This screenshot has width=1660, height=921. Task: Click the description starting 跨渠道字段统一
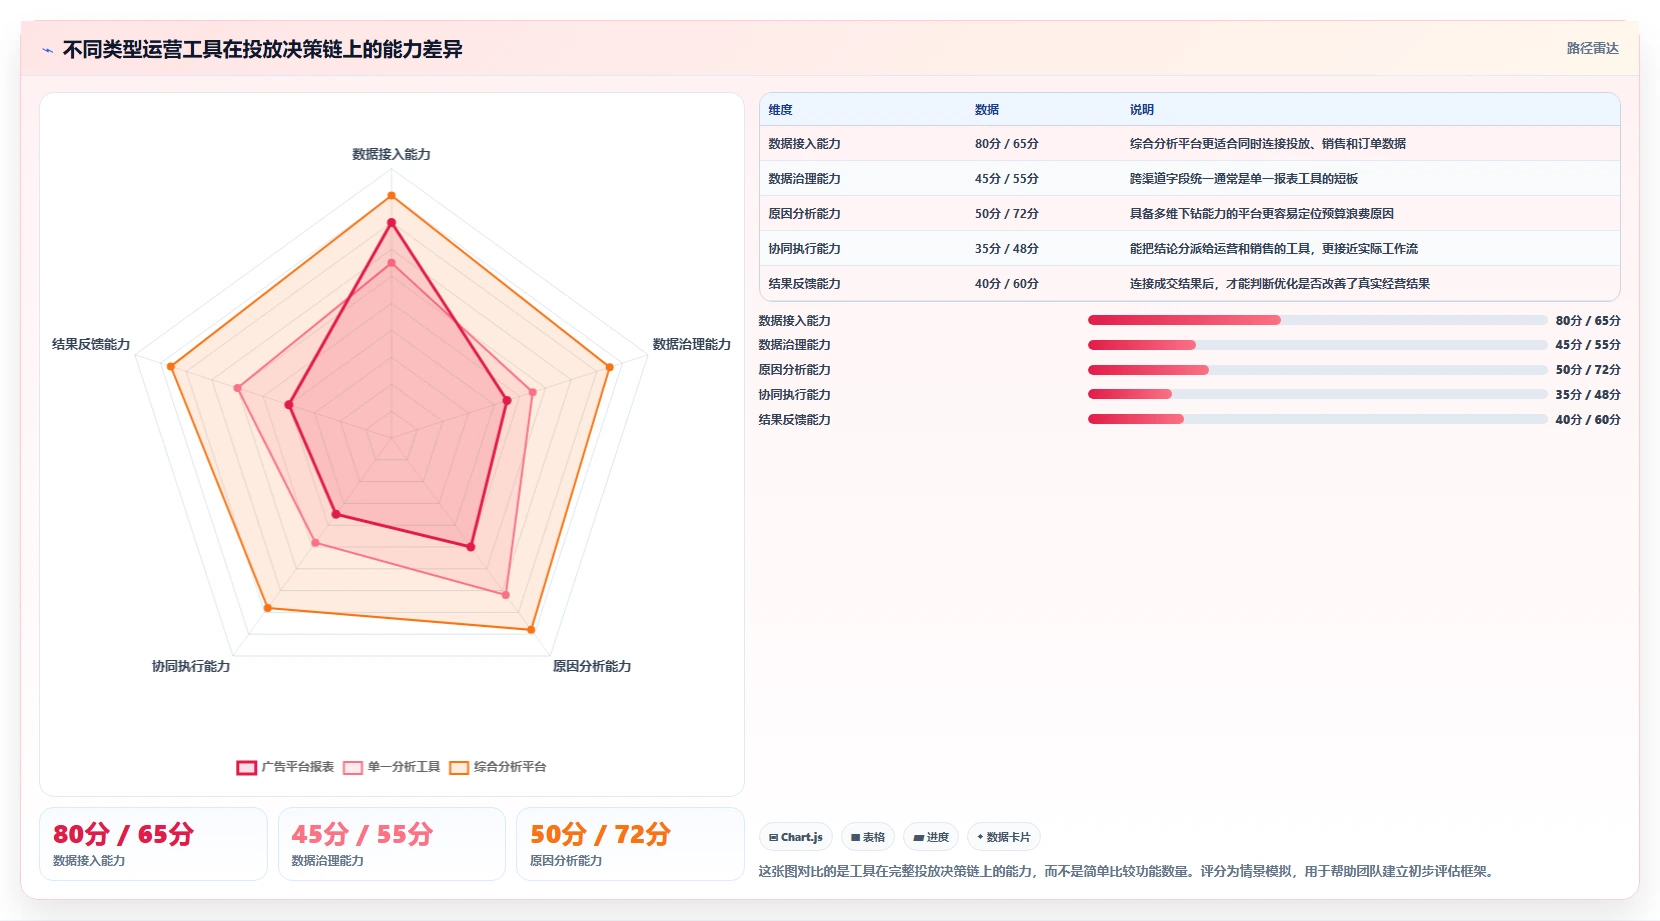[1244, 179]
